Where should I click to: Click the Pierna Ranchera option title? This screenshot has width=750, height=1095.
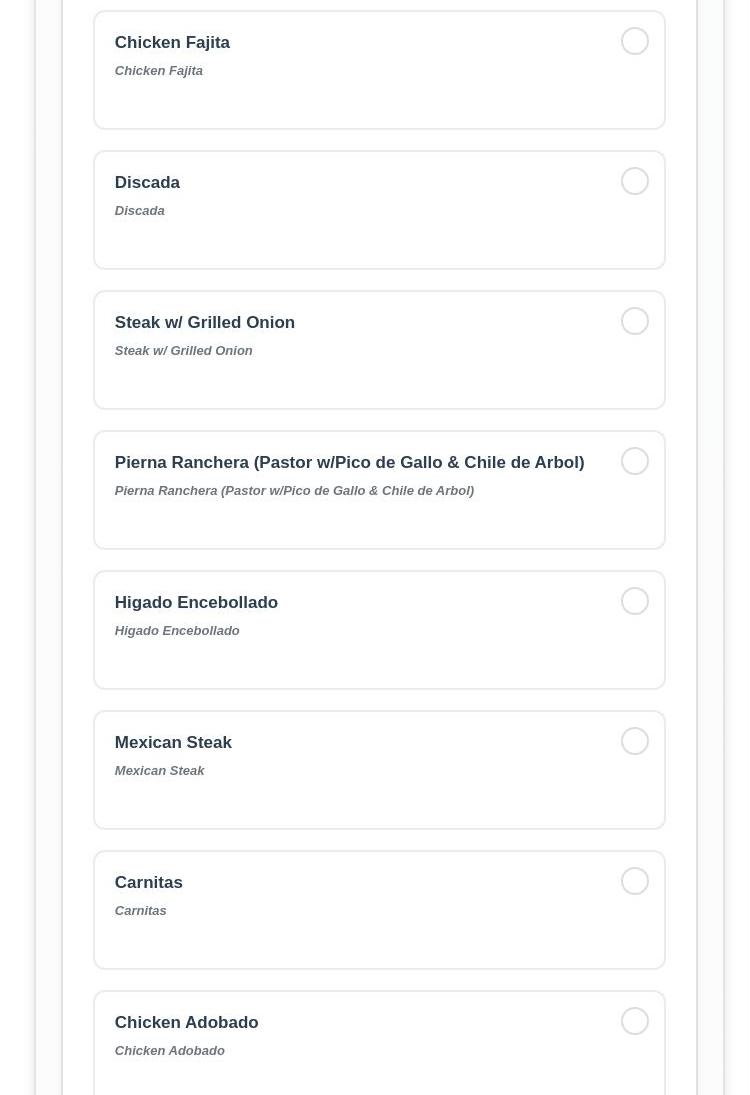coord(349,463)
